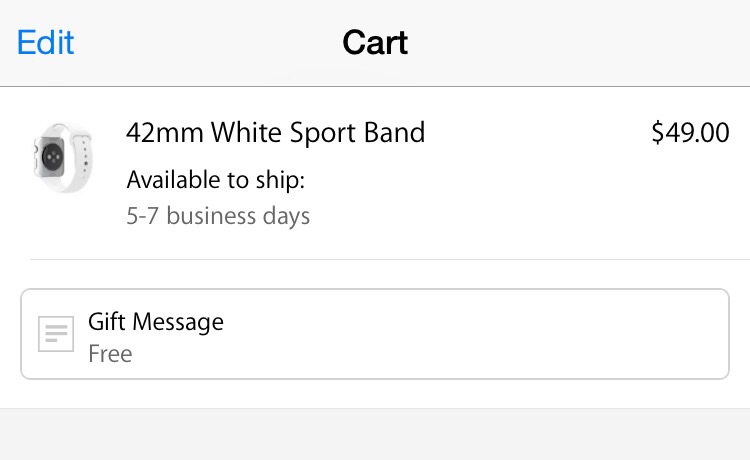Click white margin beneath the Gift Message box

click(375, 394)
